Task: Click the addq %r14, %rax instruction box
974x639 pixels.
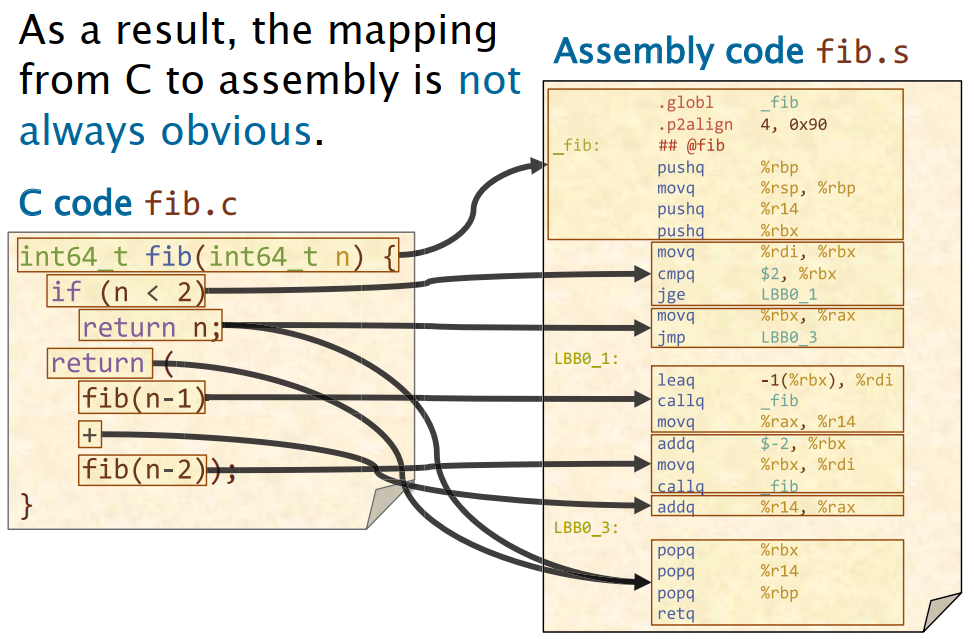Action: 725,507
